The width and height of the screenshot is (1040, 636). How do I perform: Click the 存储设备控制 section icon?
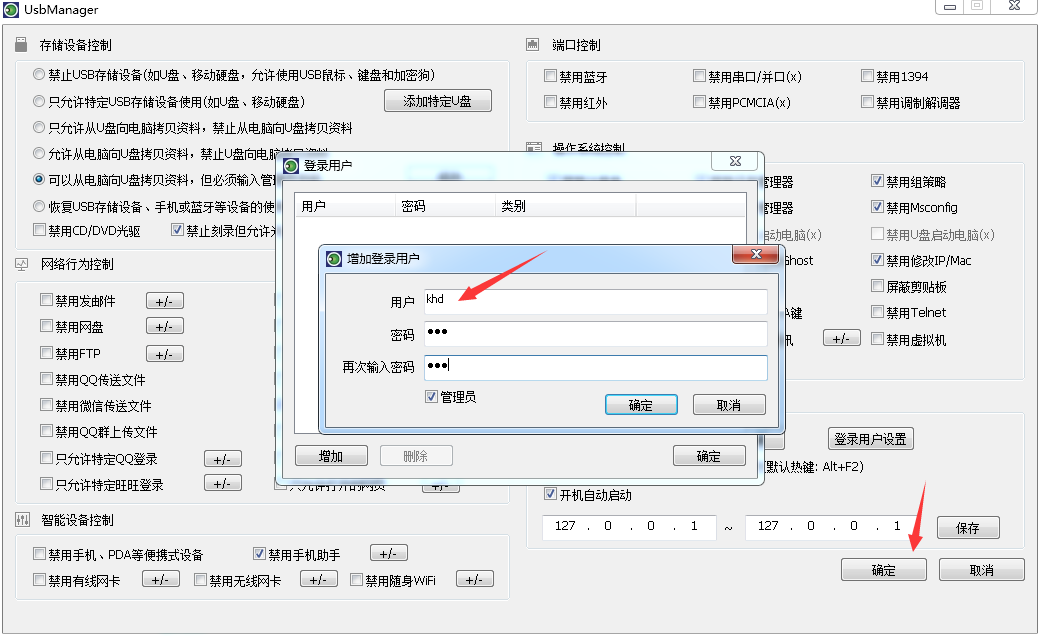coord(19,44)
